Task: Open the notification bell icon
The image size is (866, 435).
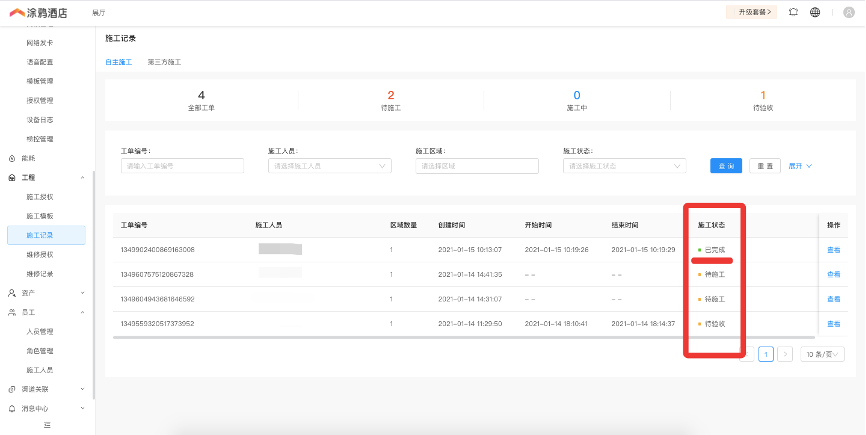Action: (794, 12)
